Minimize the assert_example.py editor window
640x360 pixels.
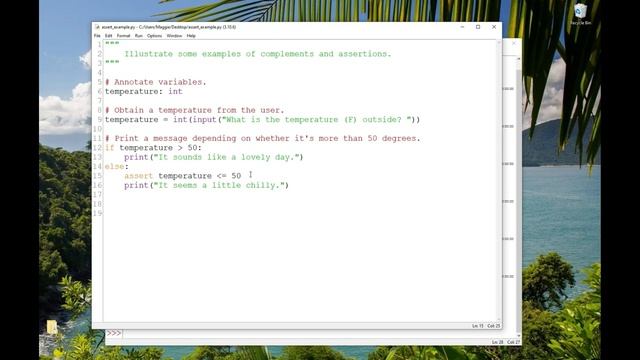tap(462, 27)
